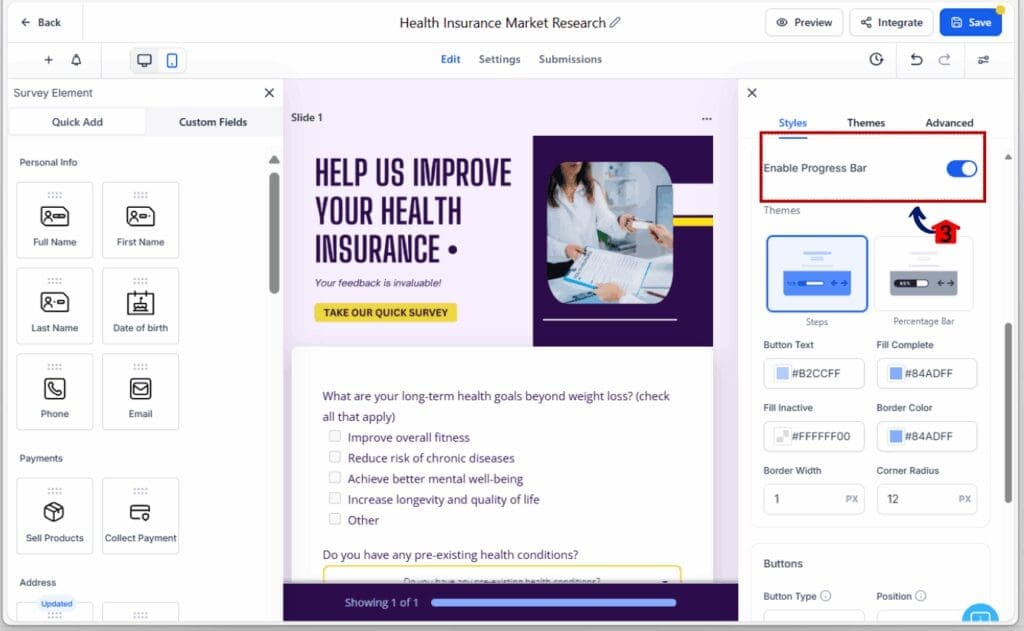
Task: Edit the Corner Radius field
Action: click(x=927, y=499)
